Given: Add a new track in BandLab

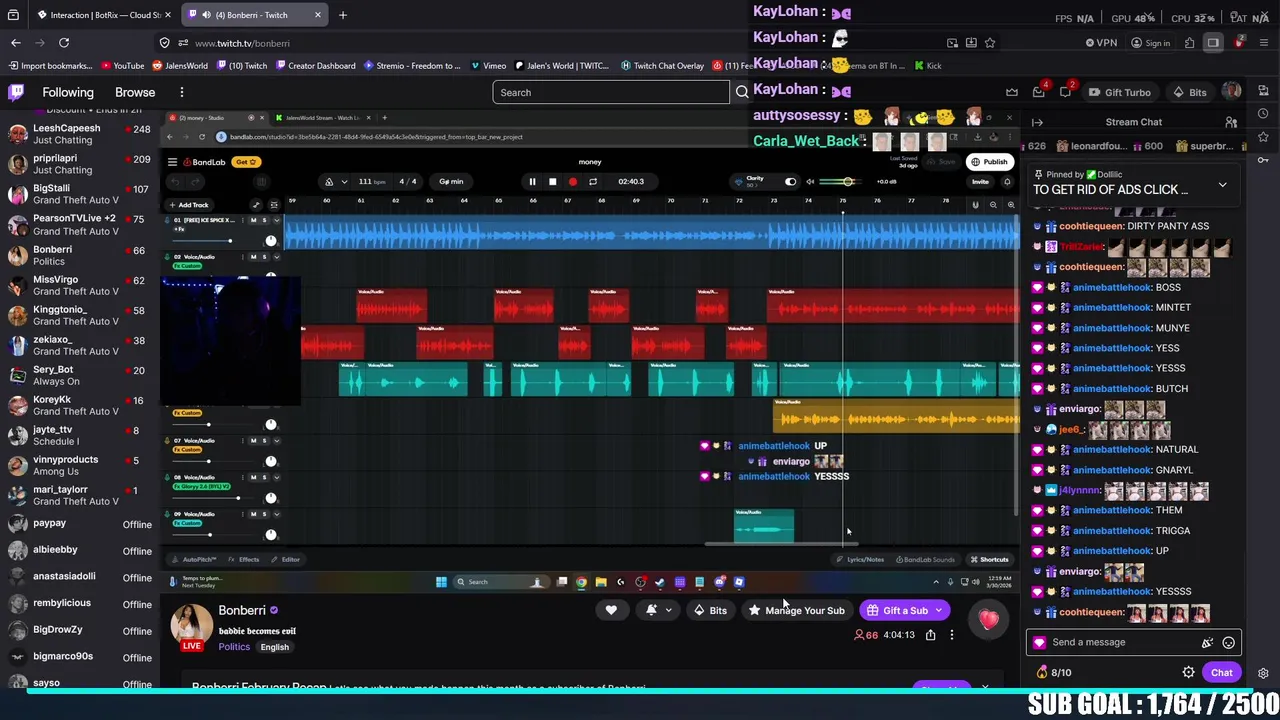Looking at the screenshot, I should pyautogui.click(x=189, y=205).
